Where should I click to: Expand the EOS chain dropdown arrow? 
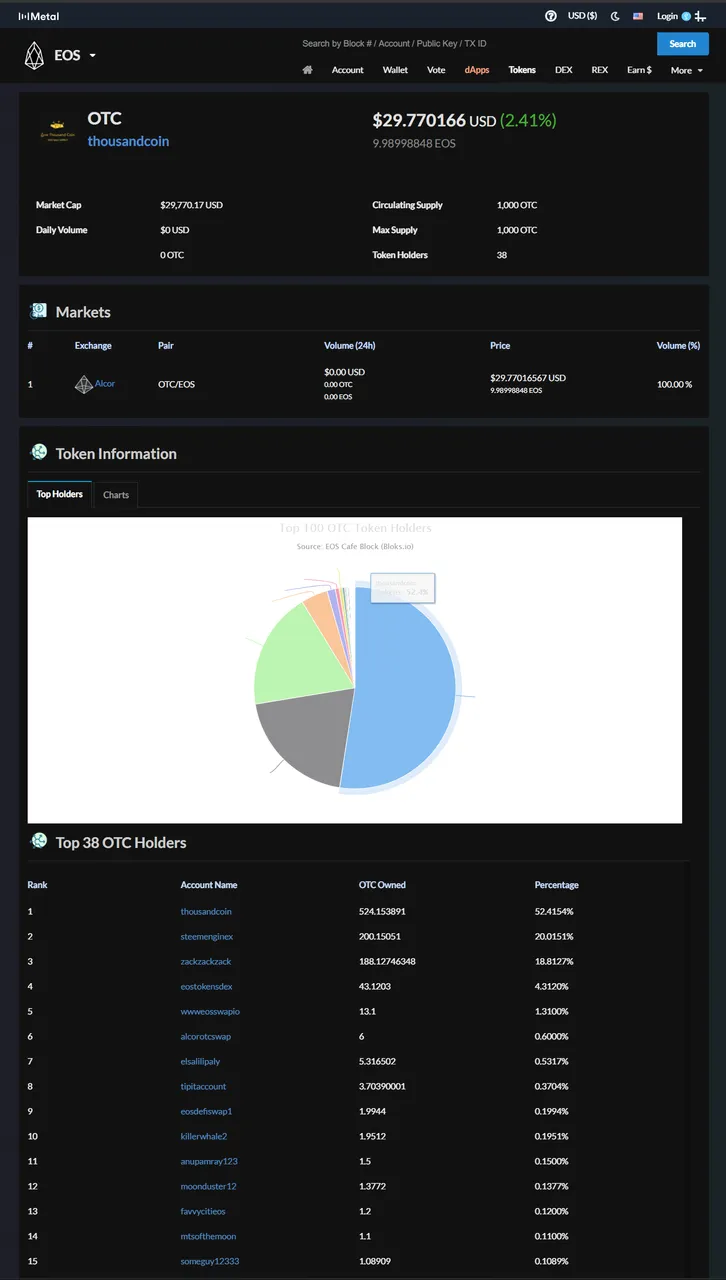92,56
